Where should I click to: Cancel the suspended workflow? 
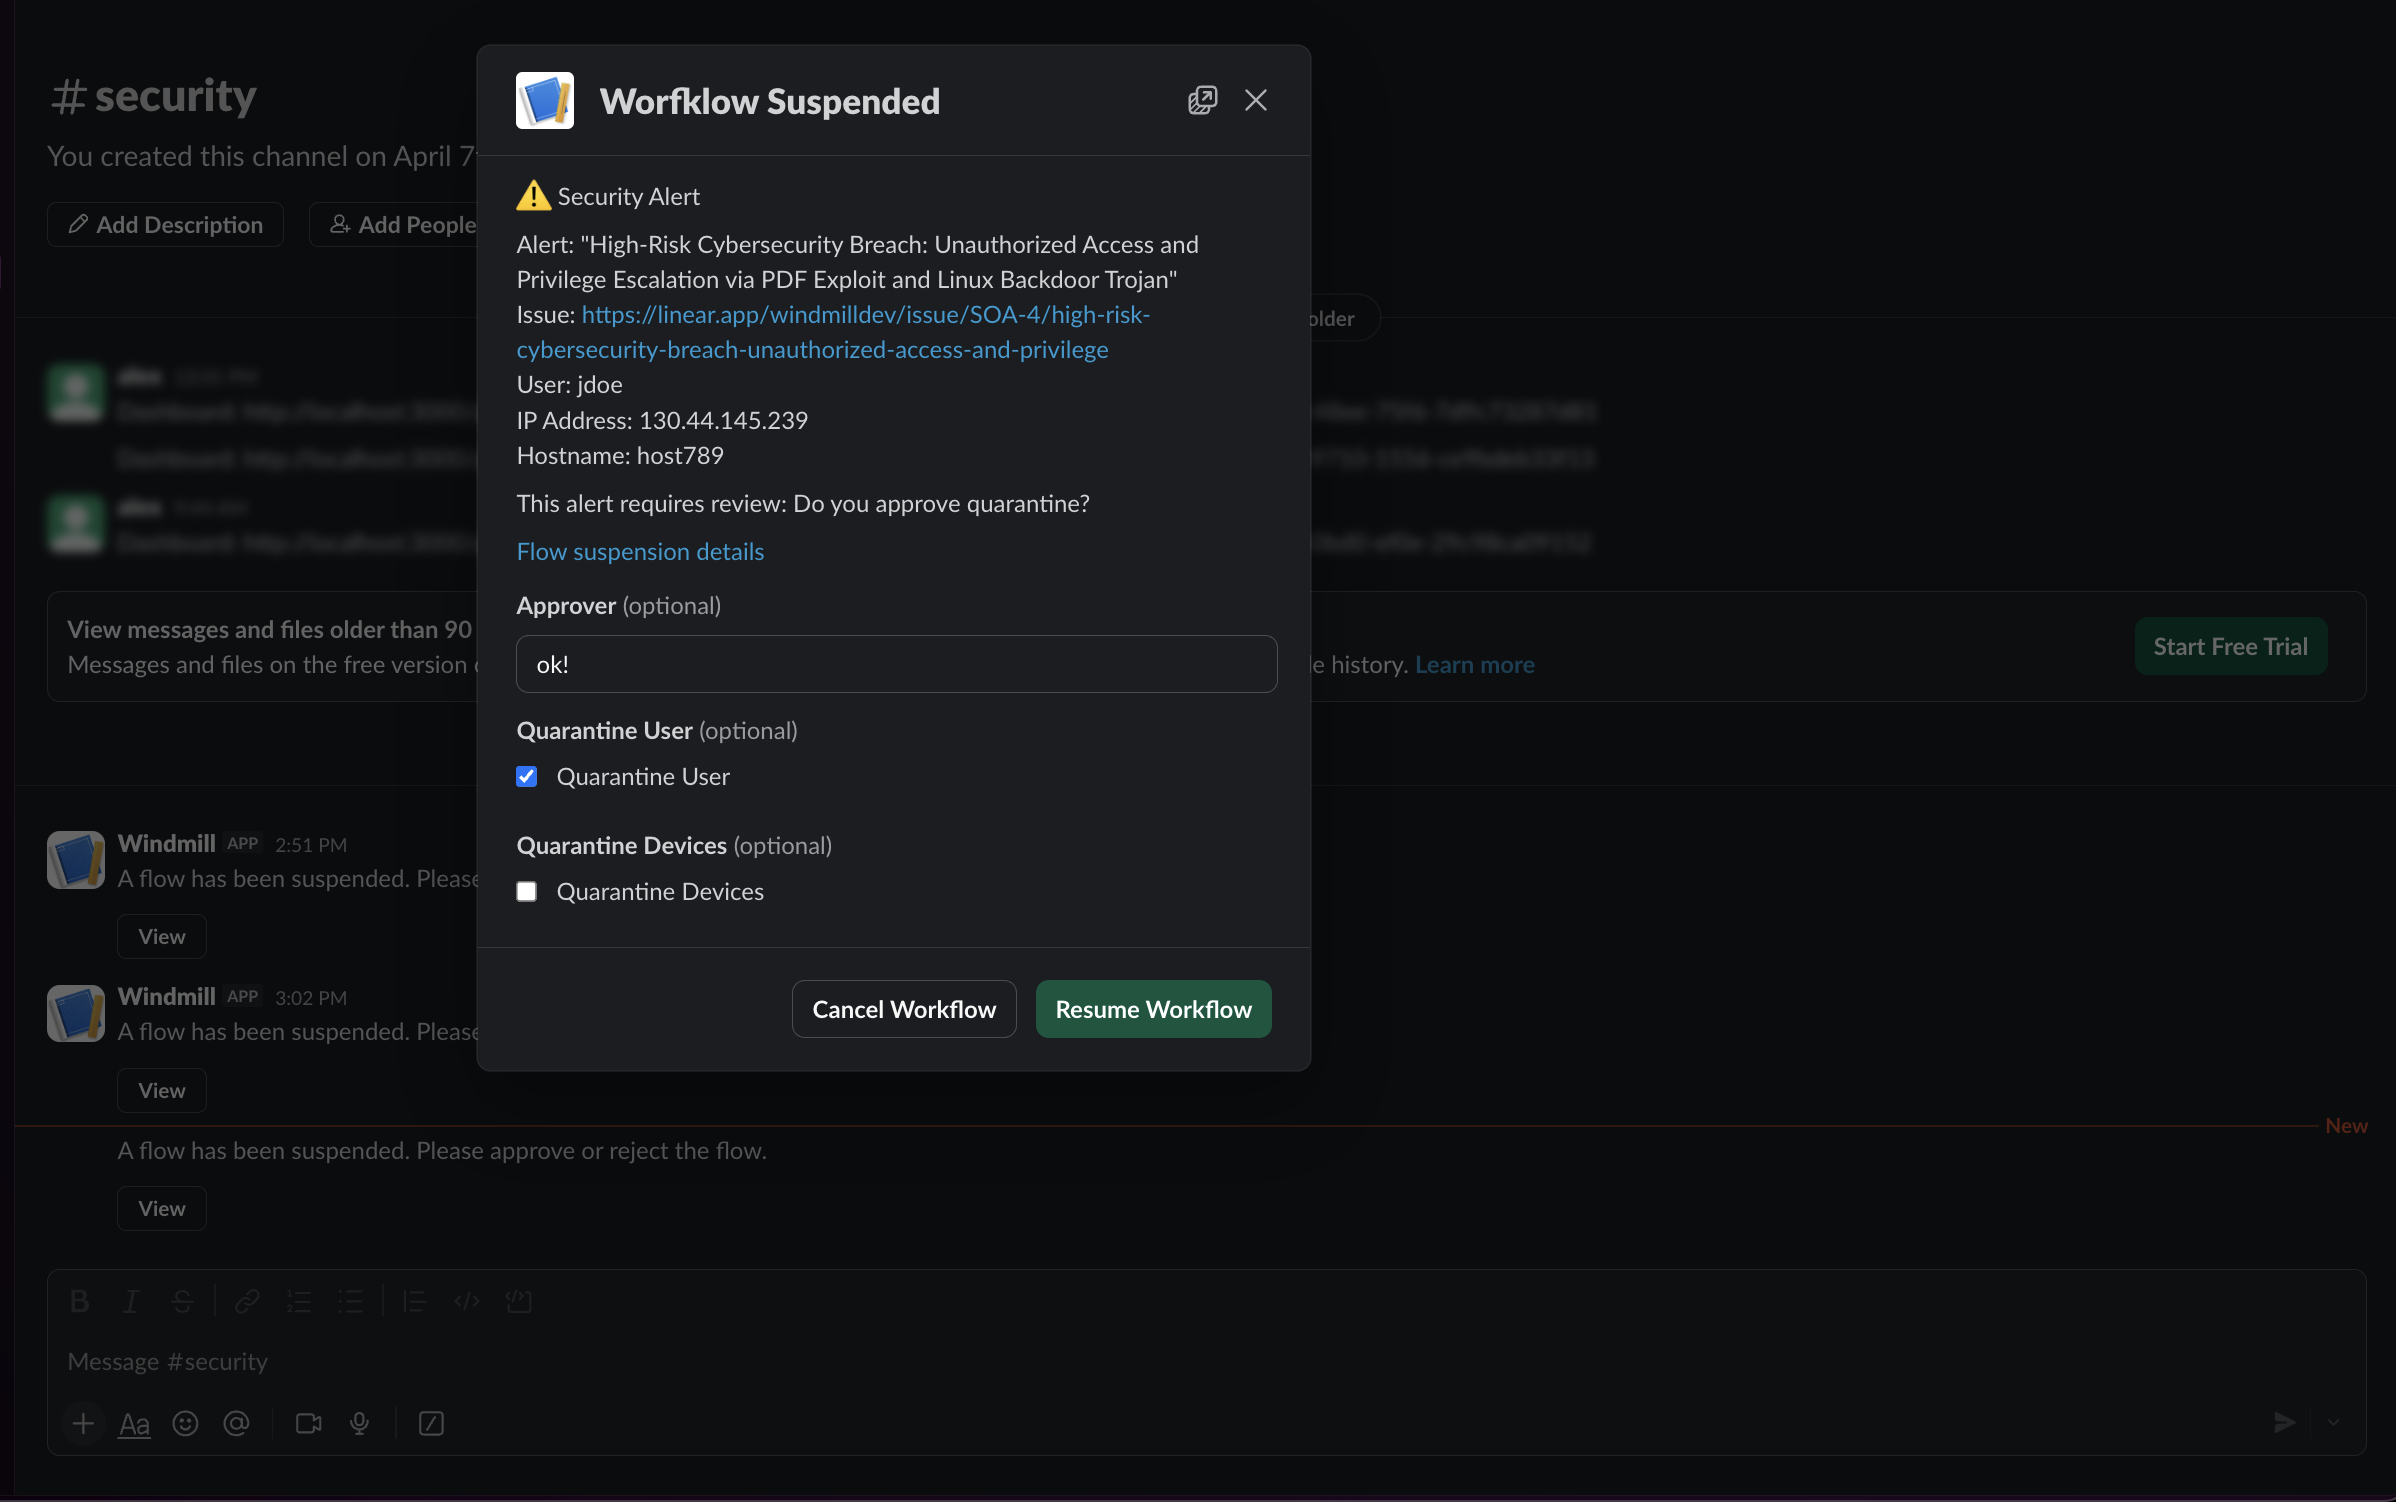(x=903, y=1009)
